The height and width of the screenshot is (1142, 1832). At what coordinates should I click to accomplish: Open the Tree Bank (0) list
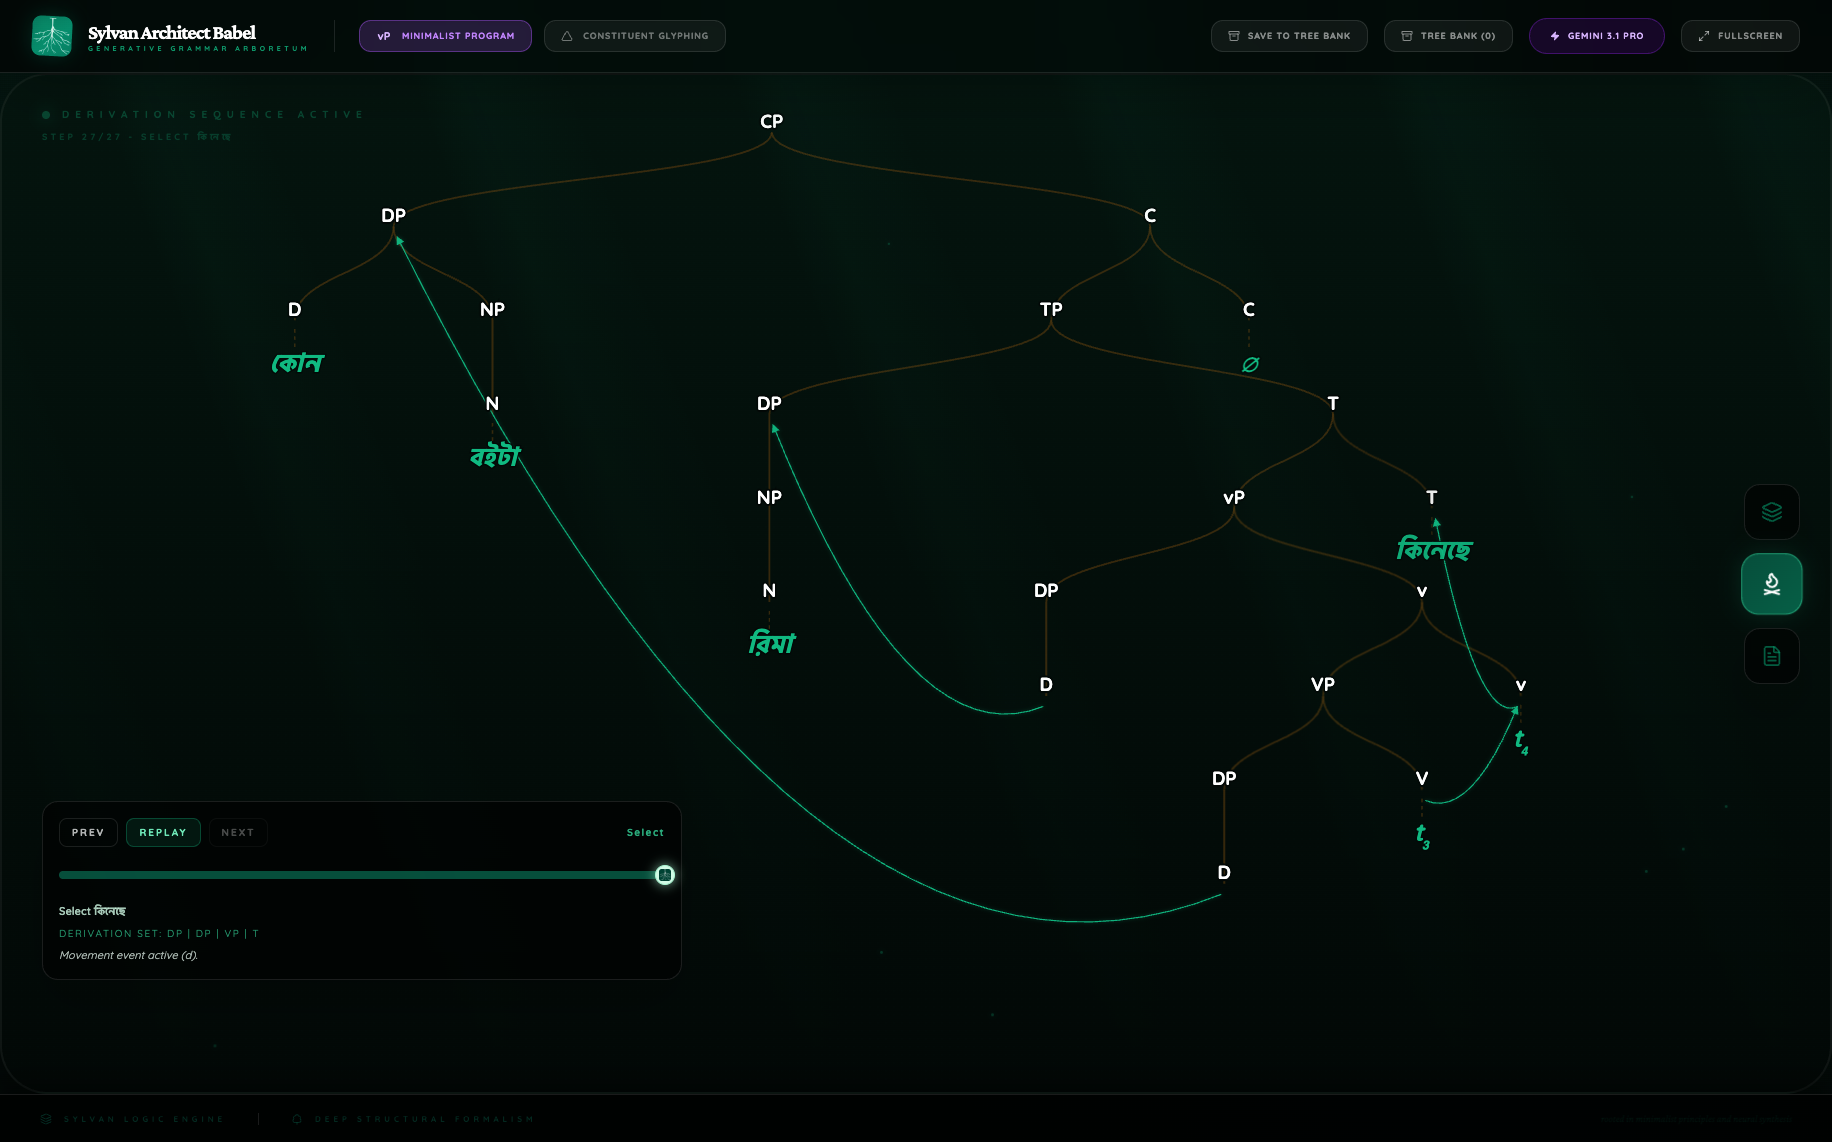1447,36
